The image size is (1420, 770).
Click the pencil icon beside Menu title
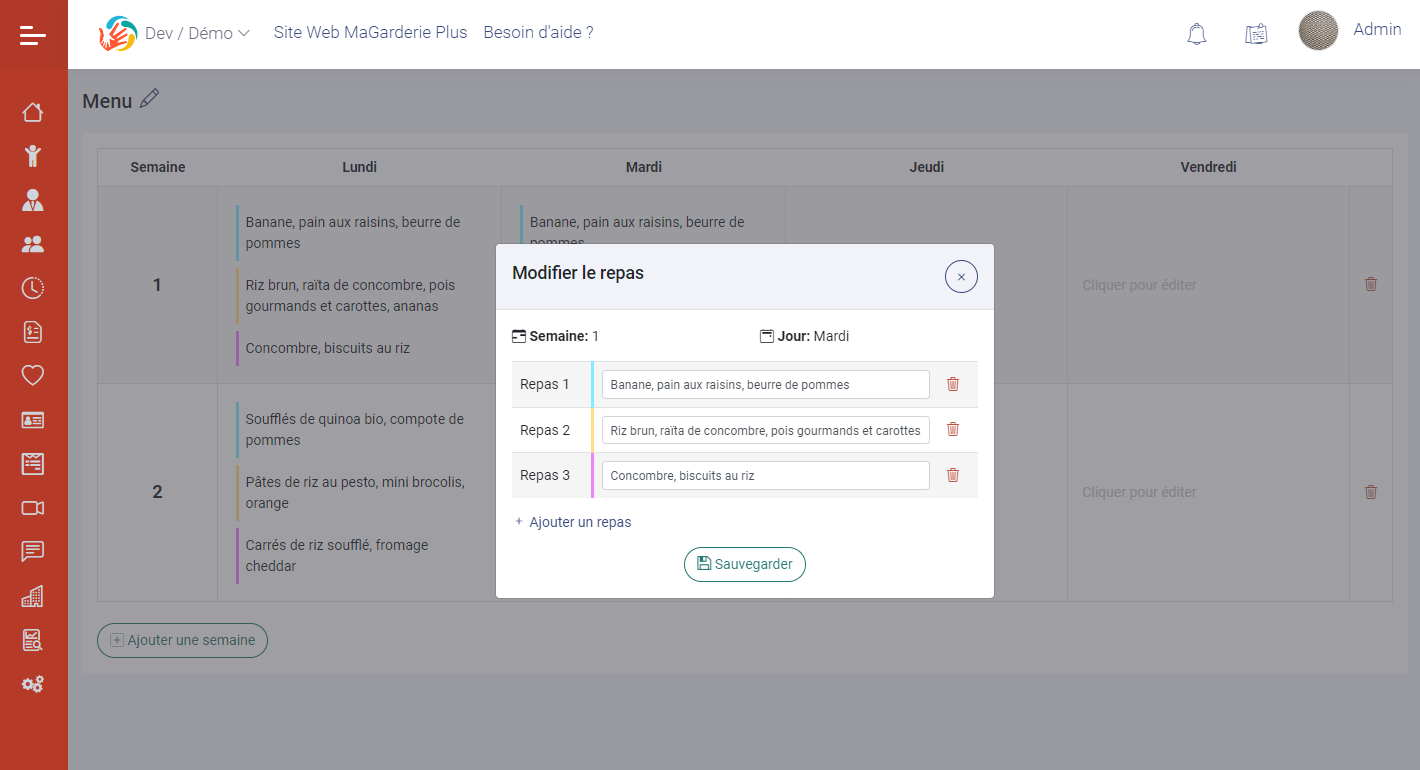149,99
